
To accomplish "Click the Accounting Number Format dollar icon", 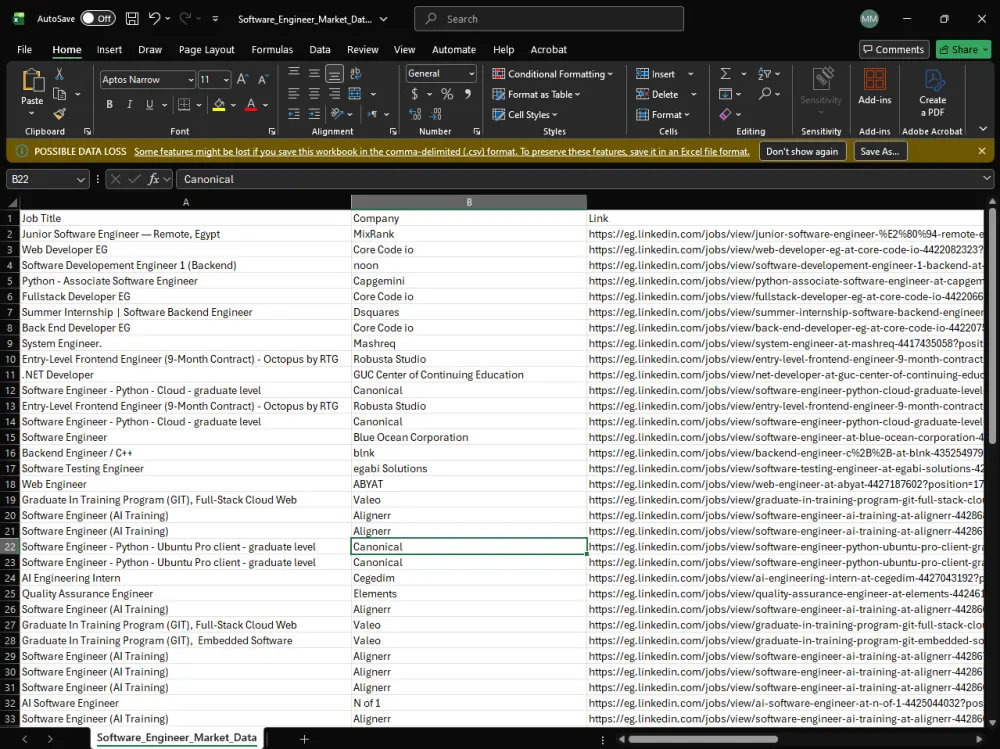I will 415,94.
